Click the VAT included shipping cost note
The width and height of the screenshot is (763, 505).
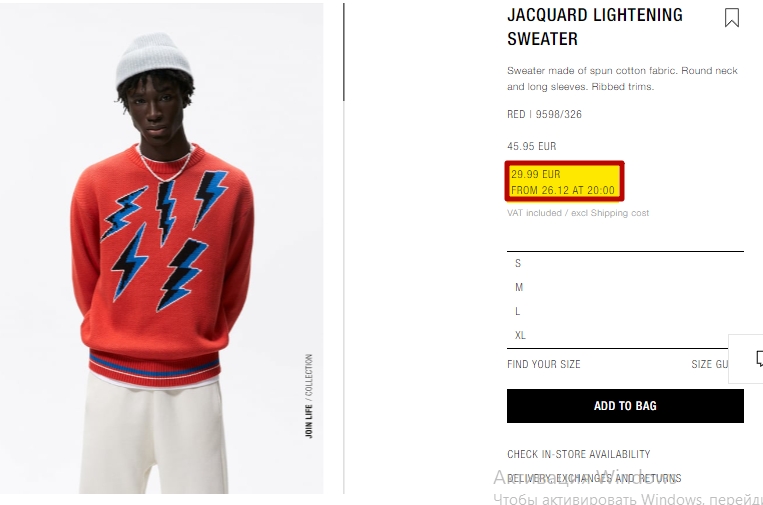[578, 213]
